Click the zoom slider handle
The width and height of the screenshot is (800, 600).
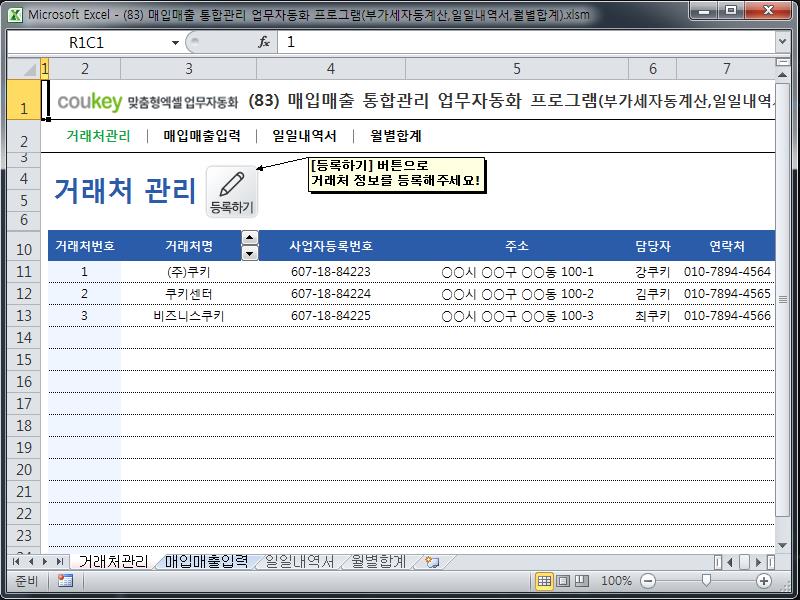tap(706, 581)
